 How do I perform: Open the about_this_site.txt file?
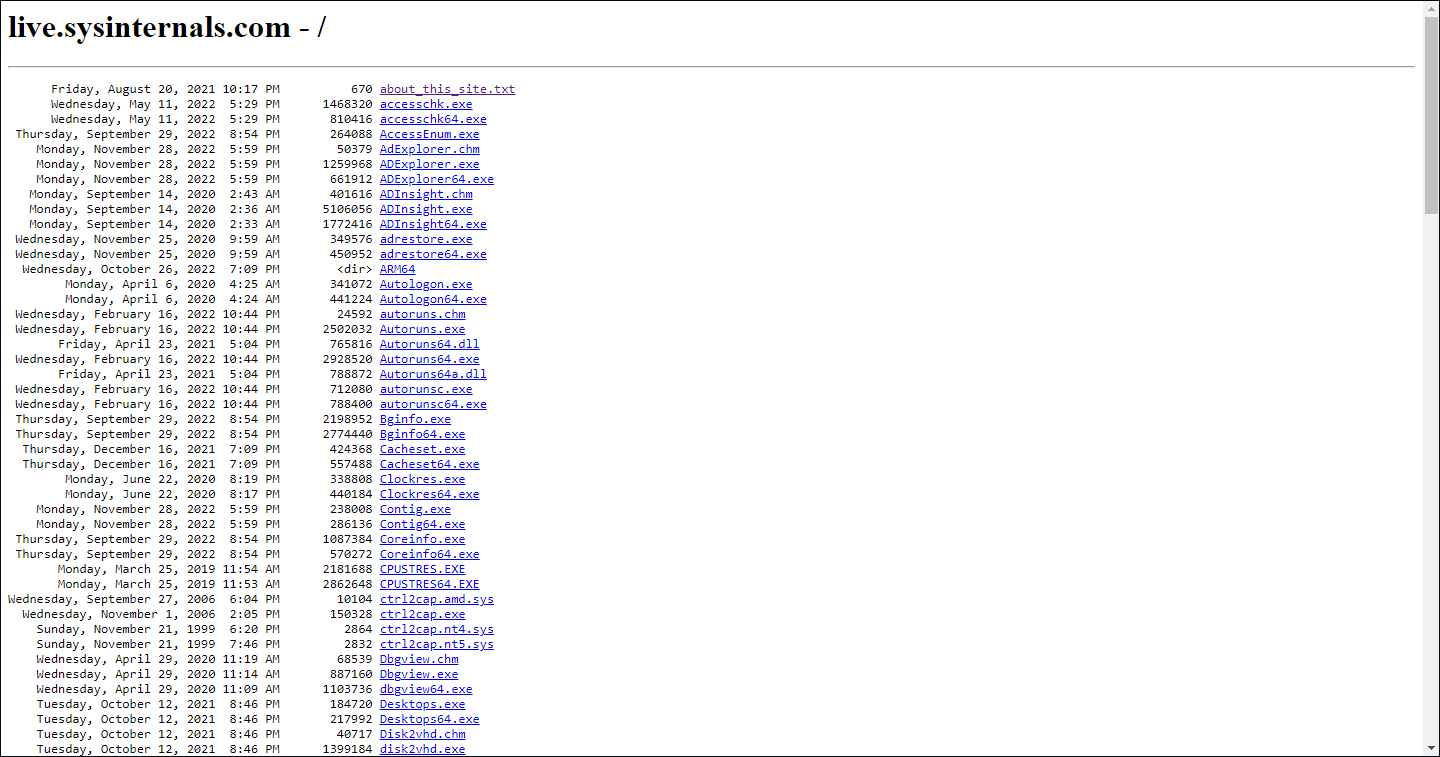(x=447, y=88)
